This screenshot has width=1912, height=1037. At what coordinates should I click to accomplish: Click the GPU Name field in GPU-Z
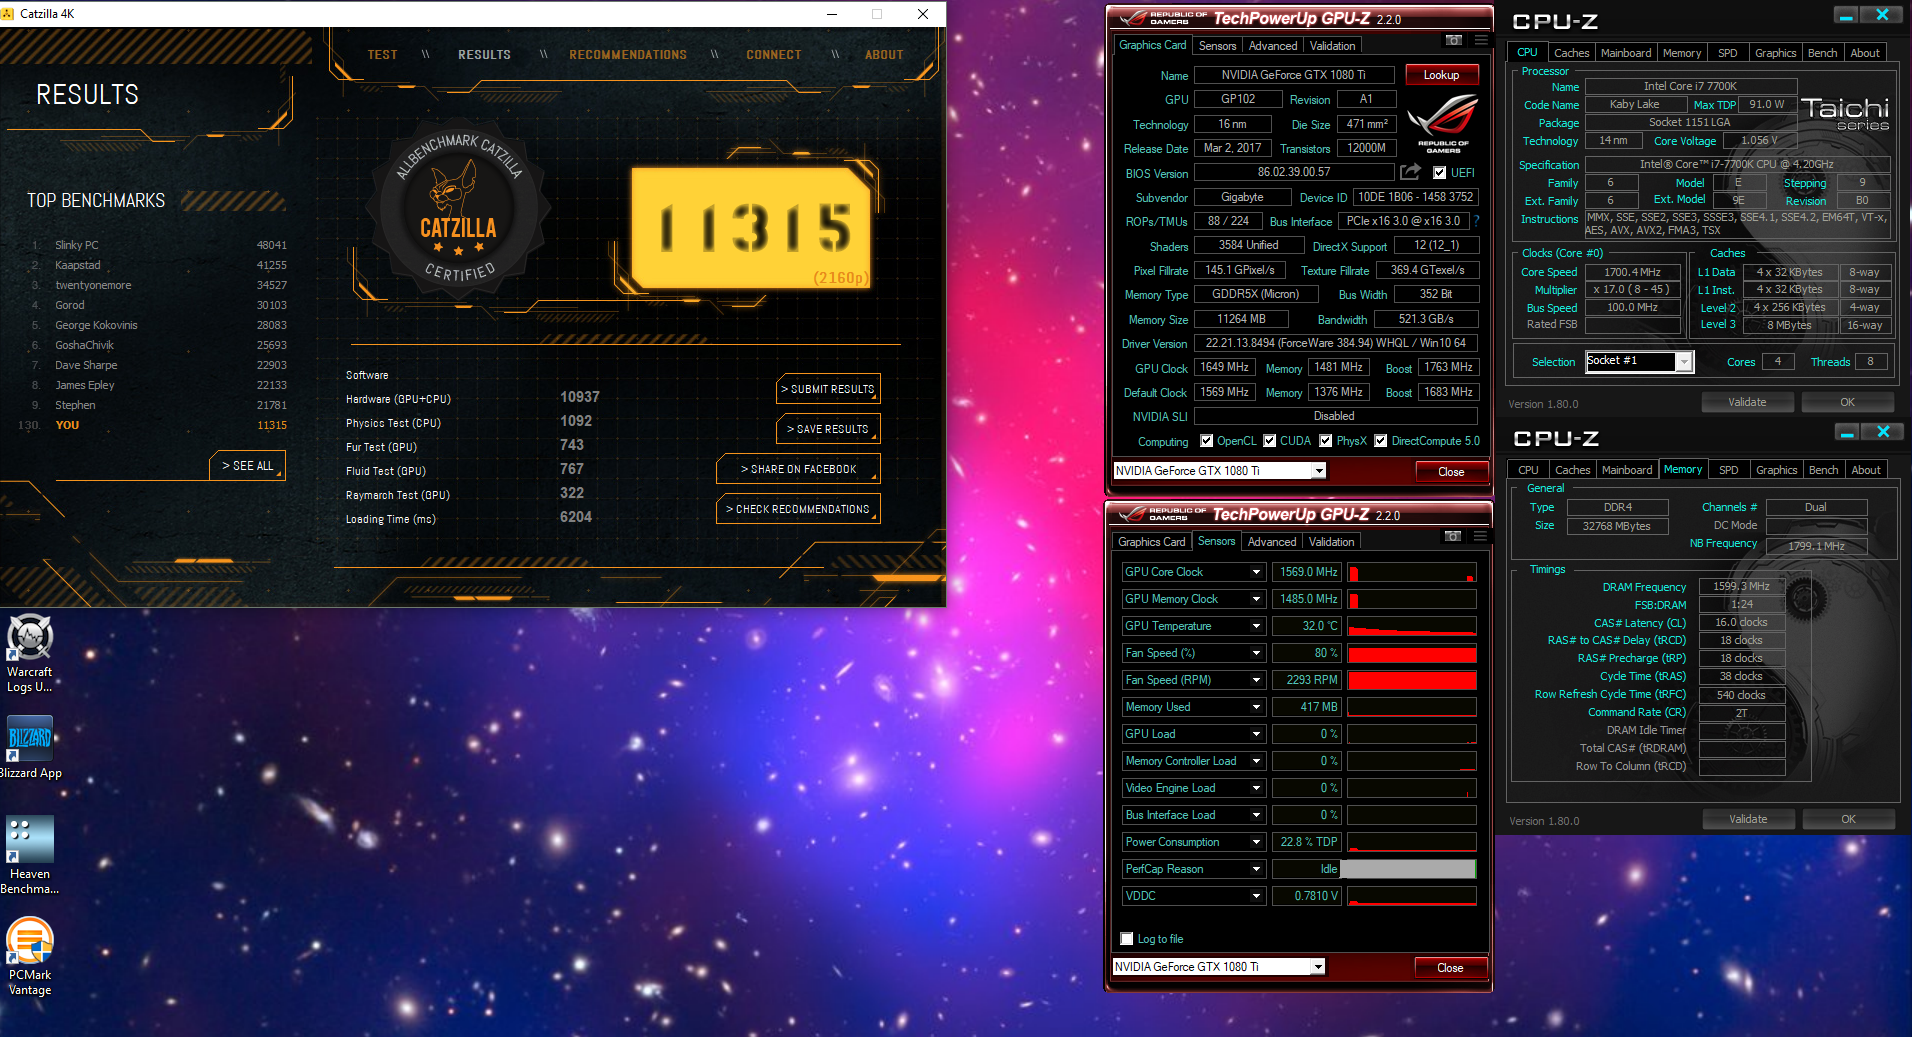tap(1293, 75)
